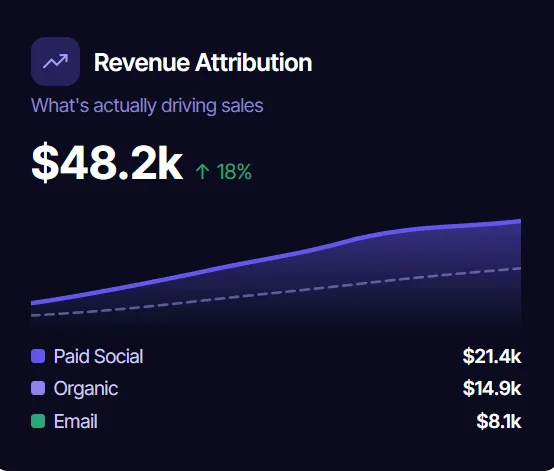Click the Organic legend label
554x471 pixels.
[x=86, y=389]
